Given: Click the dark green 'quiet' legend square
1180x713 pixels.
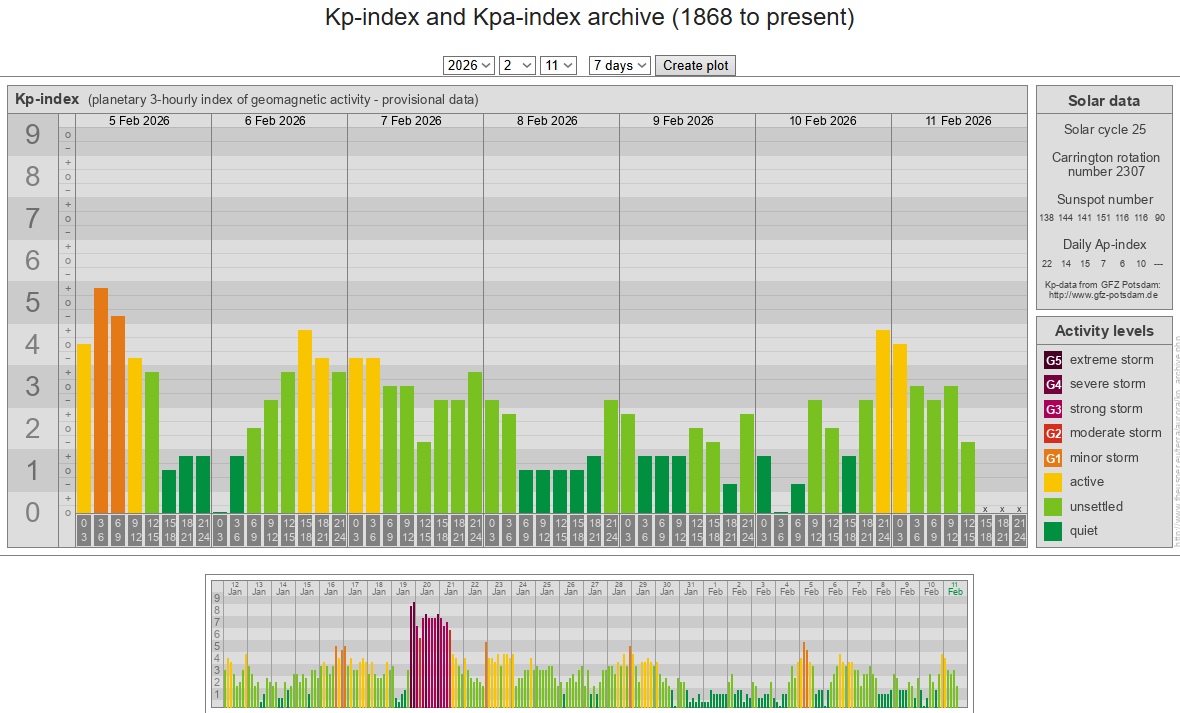Looking at the screenshot, I should [x=1053, y=531].
